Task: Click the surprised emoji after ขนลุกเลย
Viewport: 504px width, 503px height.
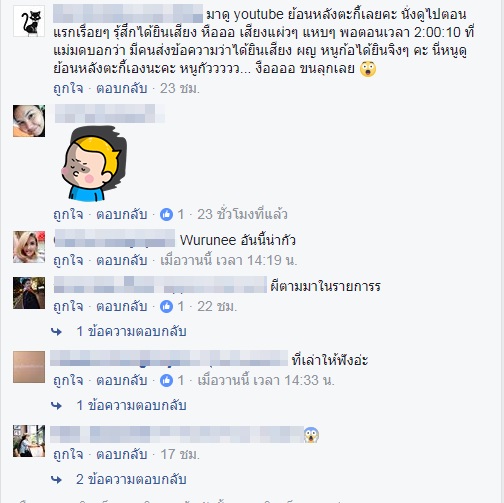Action: [x=368, y=69]
